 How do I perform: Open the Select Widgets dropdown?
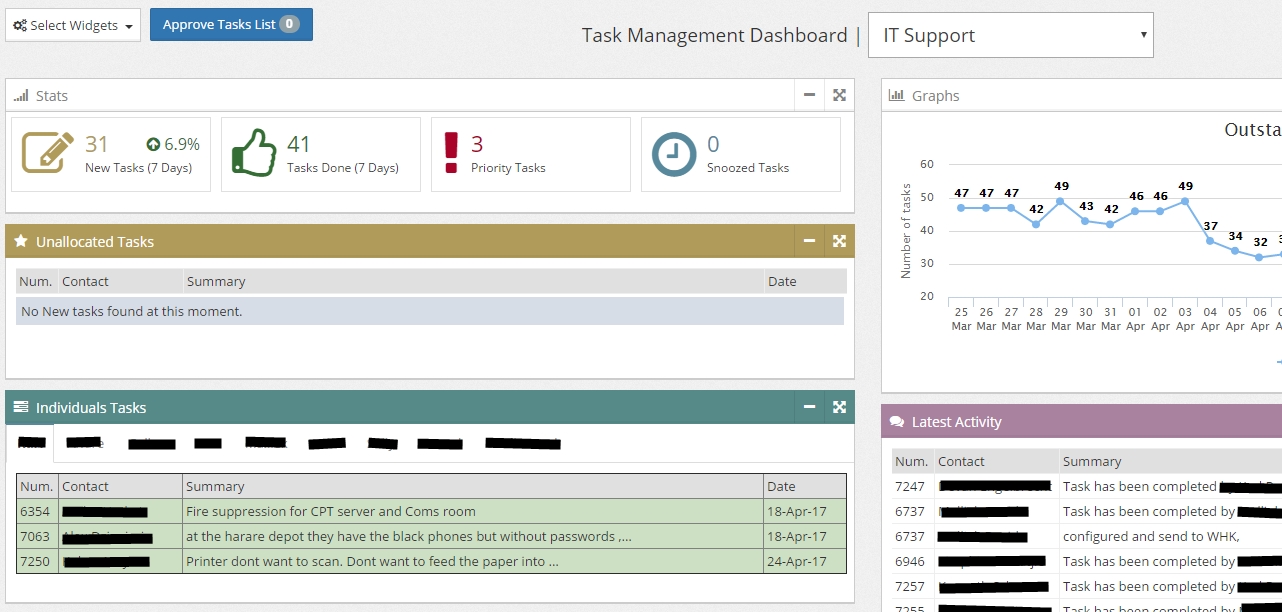coord(73,25)
